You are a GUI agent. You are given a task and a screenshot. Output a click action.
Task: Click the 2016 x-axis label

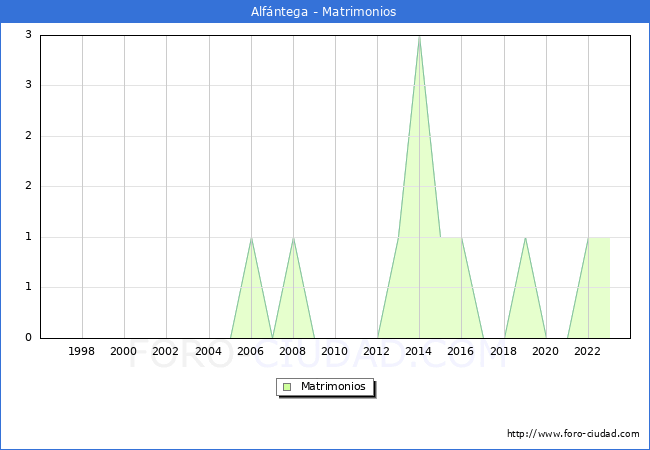(461, 351)
